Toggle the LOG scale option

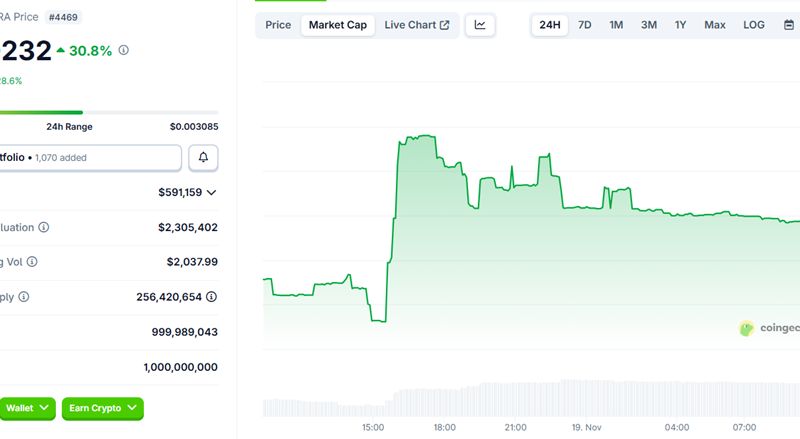[x=754, y=25]
